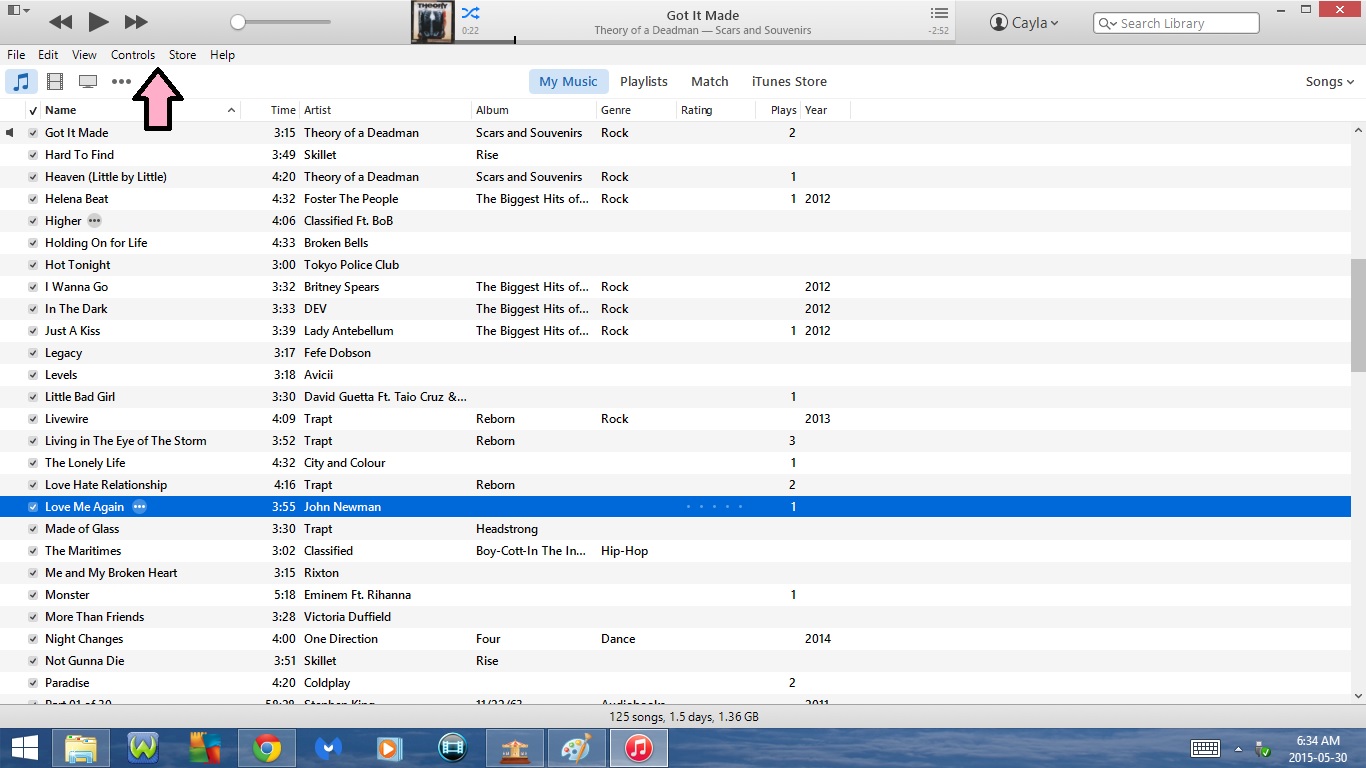Set star rating on Love Me Again
Viewport: 1366px width, 768px height.
(x=714, y=507)
